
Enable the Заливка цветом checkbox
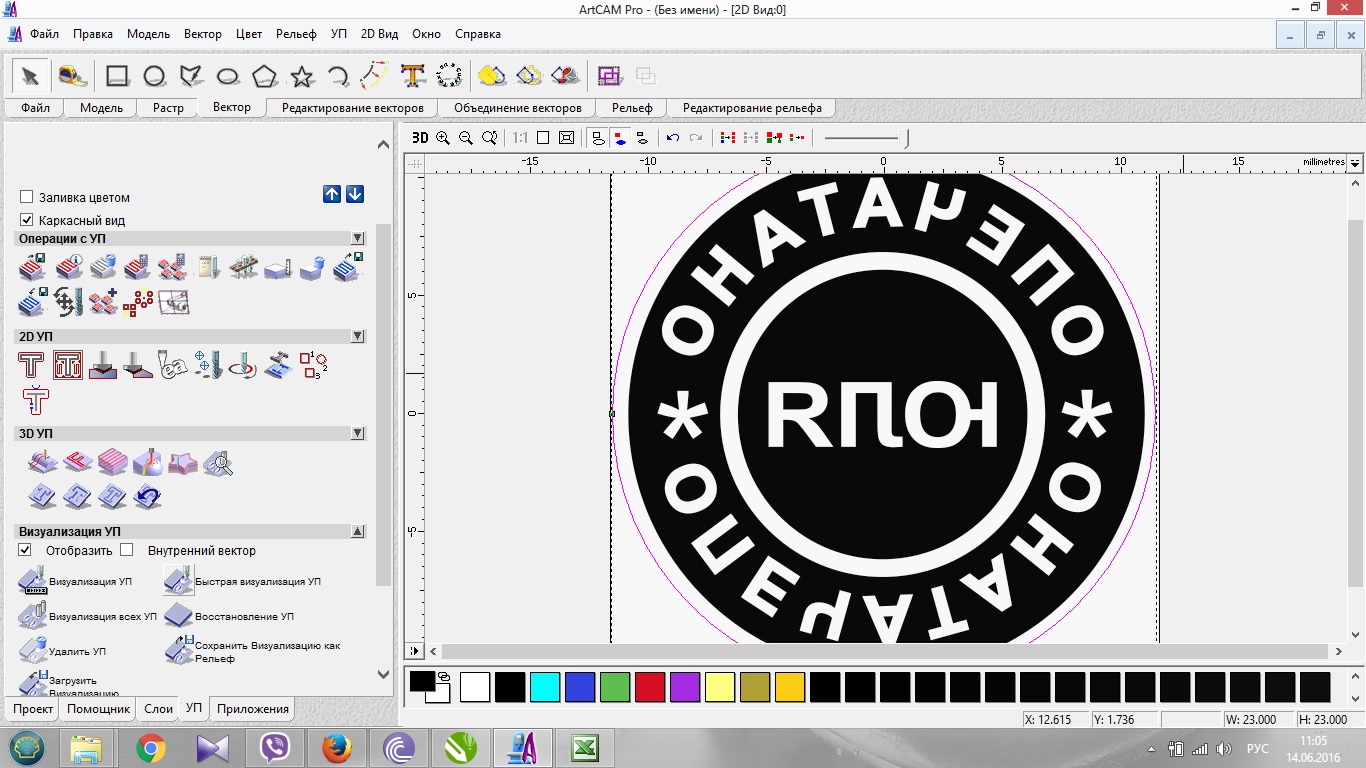coord(27,197)
